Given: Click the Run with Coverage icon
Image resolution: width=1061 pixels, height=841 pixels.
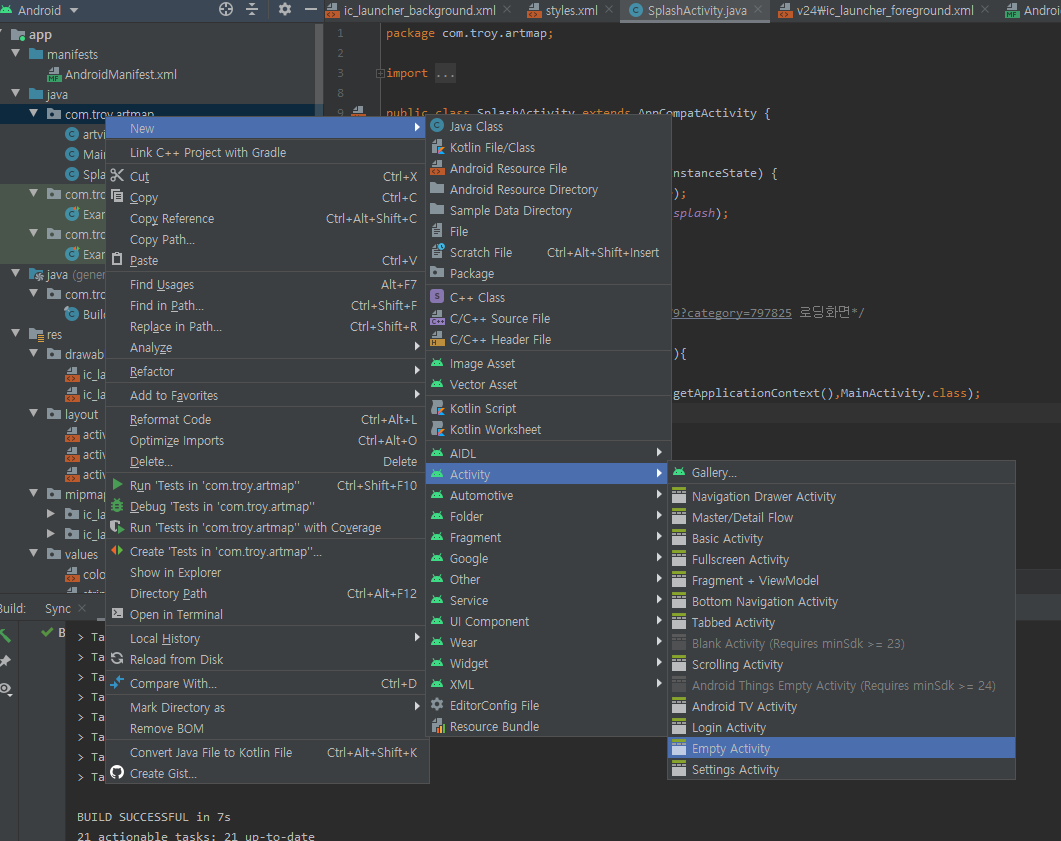Looking at the screenshot, I should coord(117,526).
